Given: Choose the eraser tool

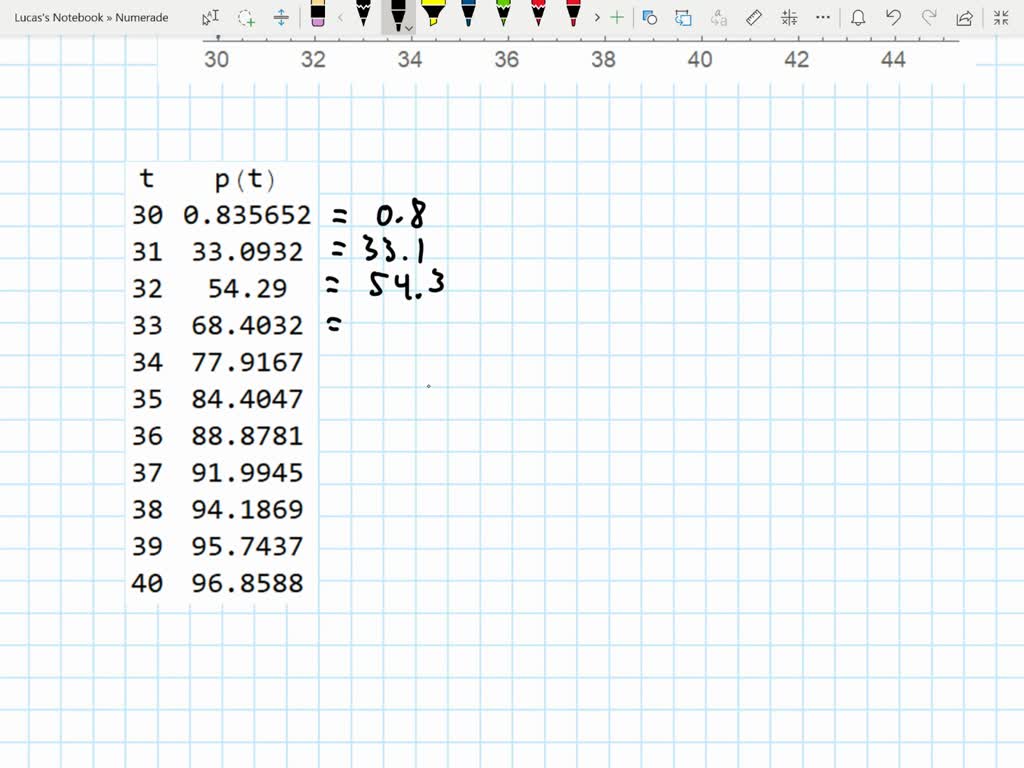Looking at the screenshot, I should [317, 17].
